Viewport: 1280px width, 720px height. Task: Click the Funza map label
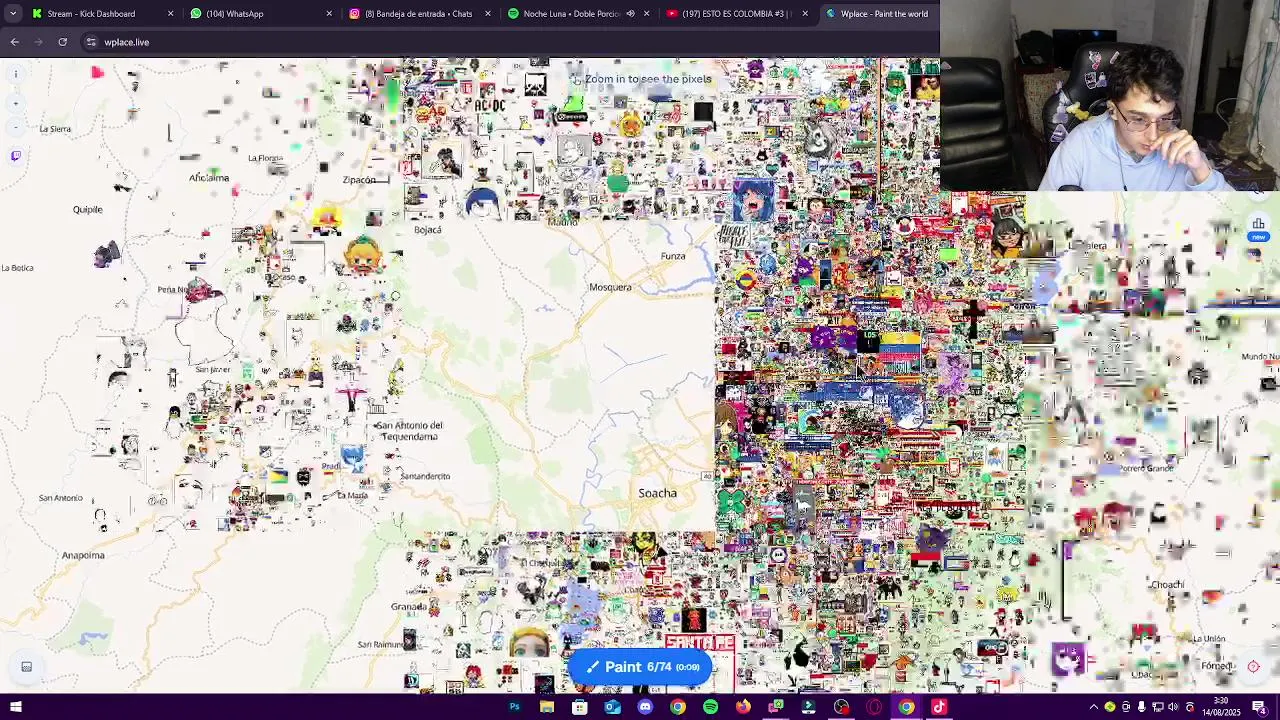(x=673, y=256)
